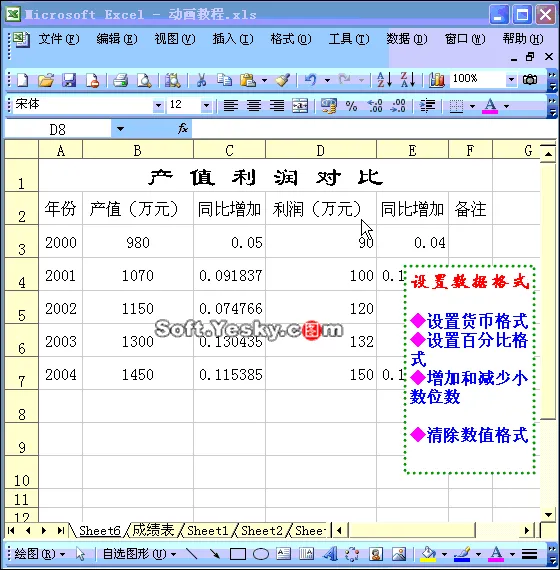Image resolution: width=560 pixels, height=570 pixels.
Task: Select the Rectangle drawing tool
Action: pos(237,554)
